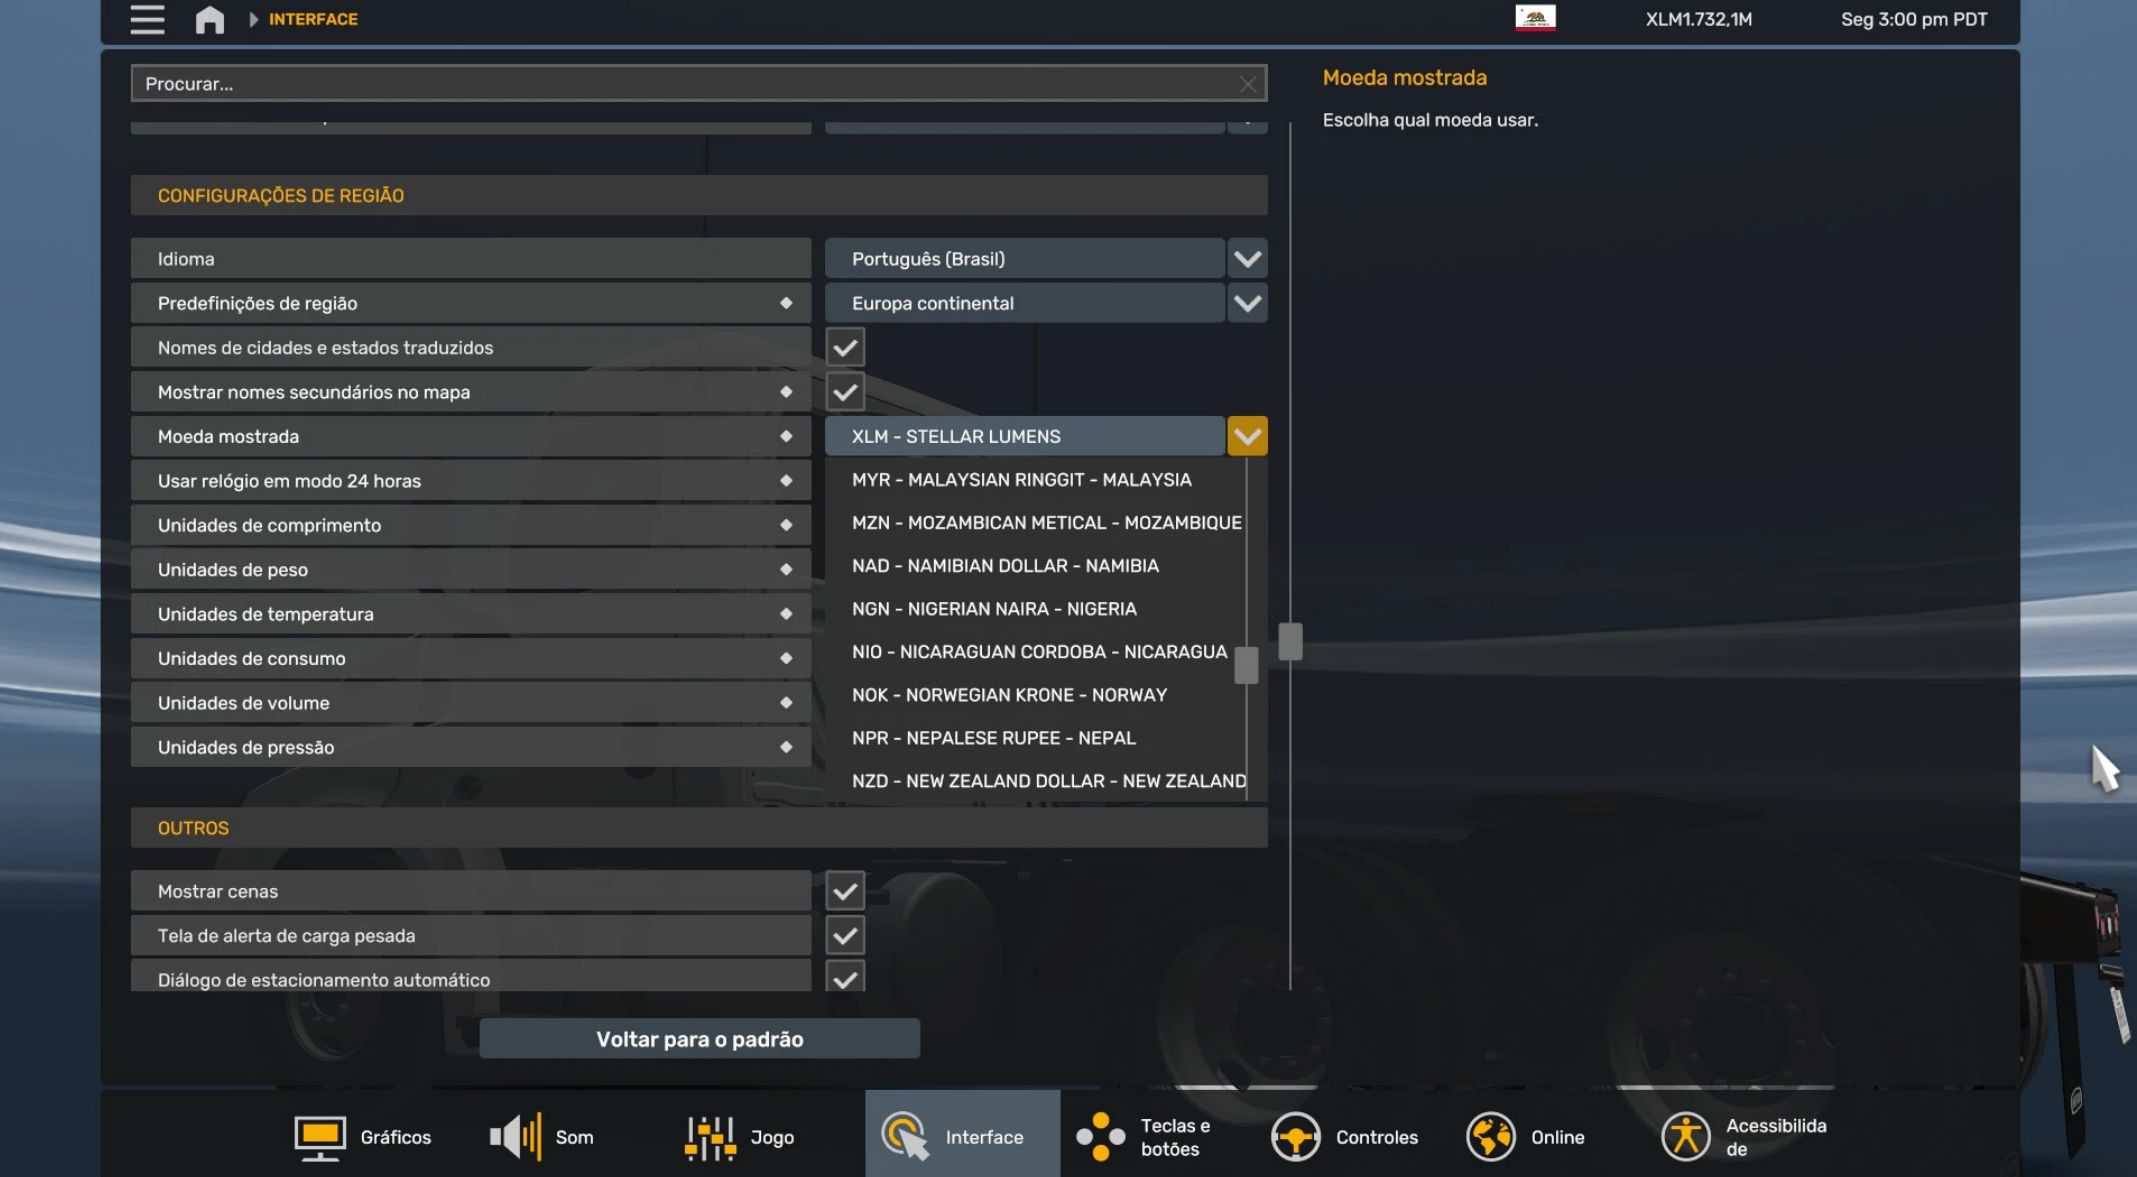The width and height of the screenshot is (2137, 1177).
Task: Click Voltar para o padrão button
Action: [x=699, y=1039]
